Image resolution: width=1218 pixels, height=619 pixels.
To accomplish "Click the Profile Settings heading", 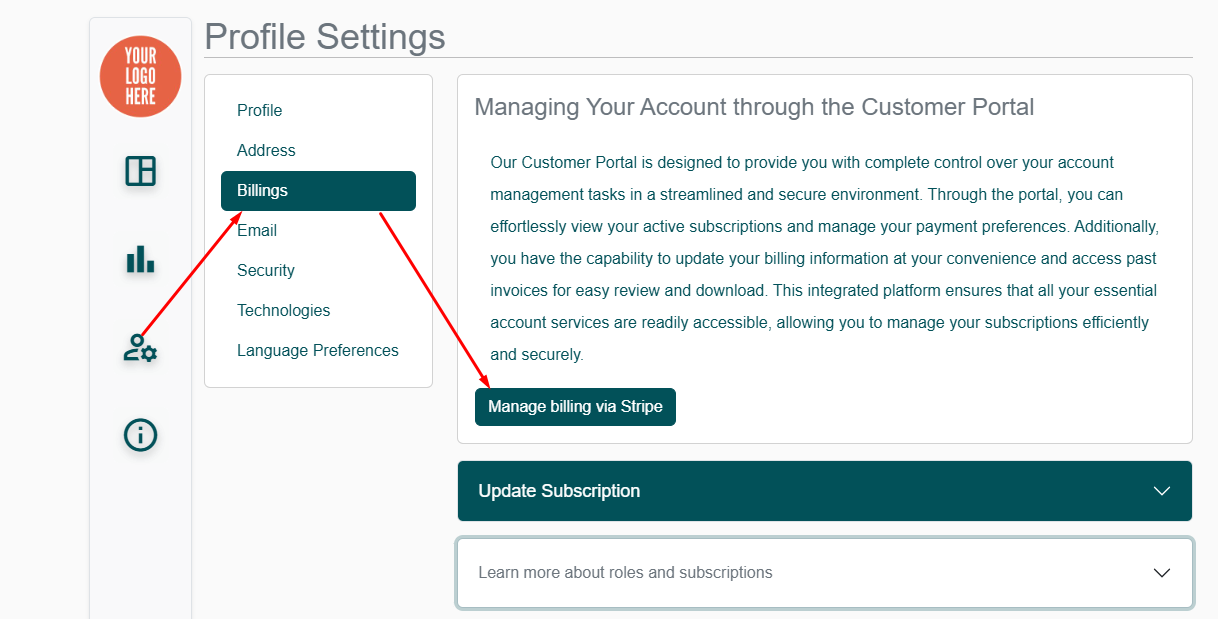I will (324, 36).
